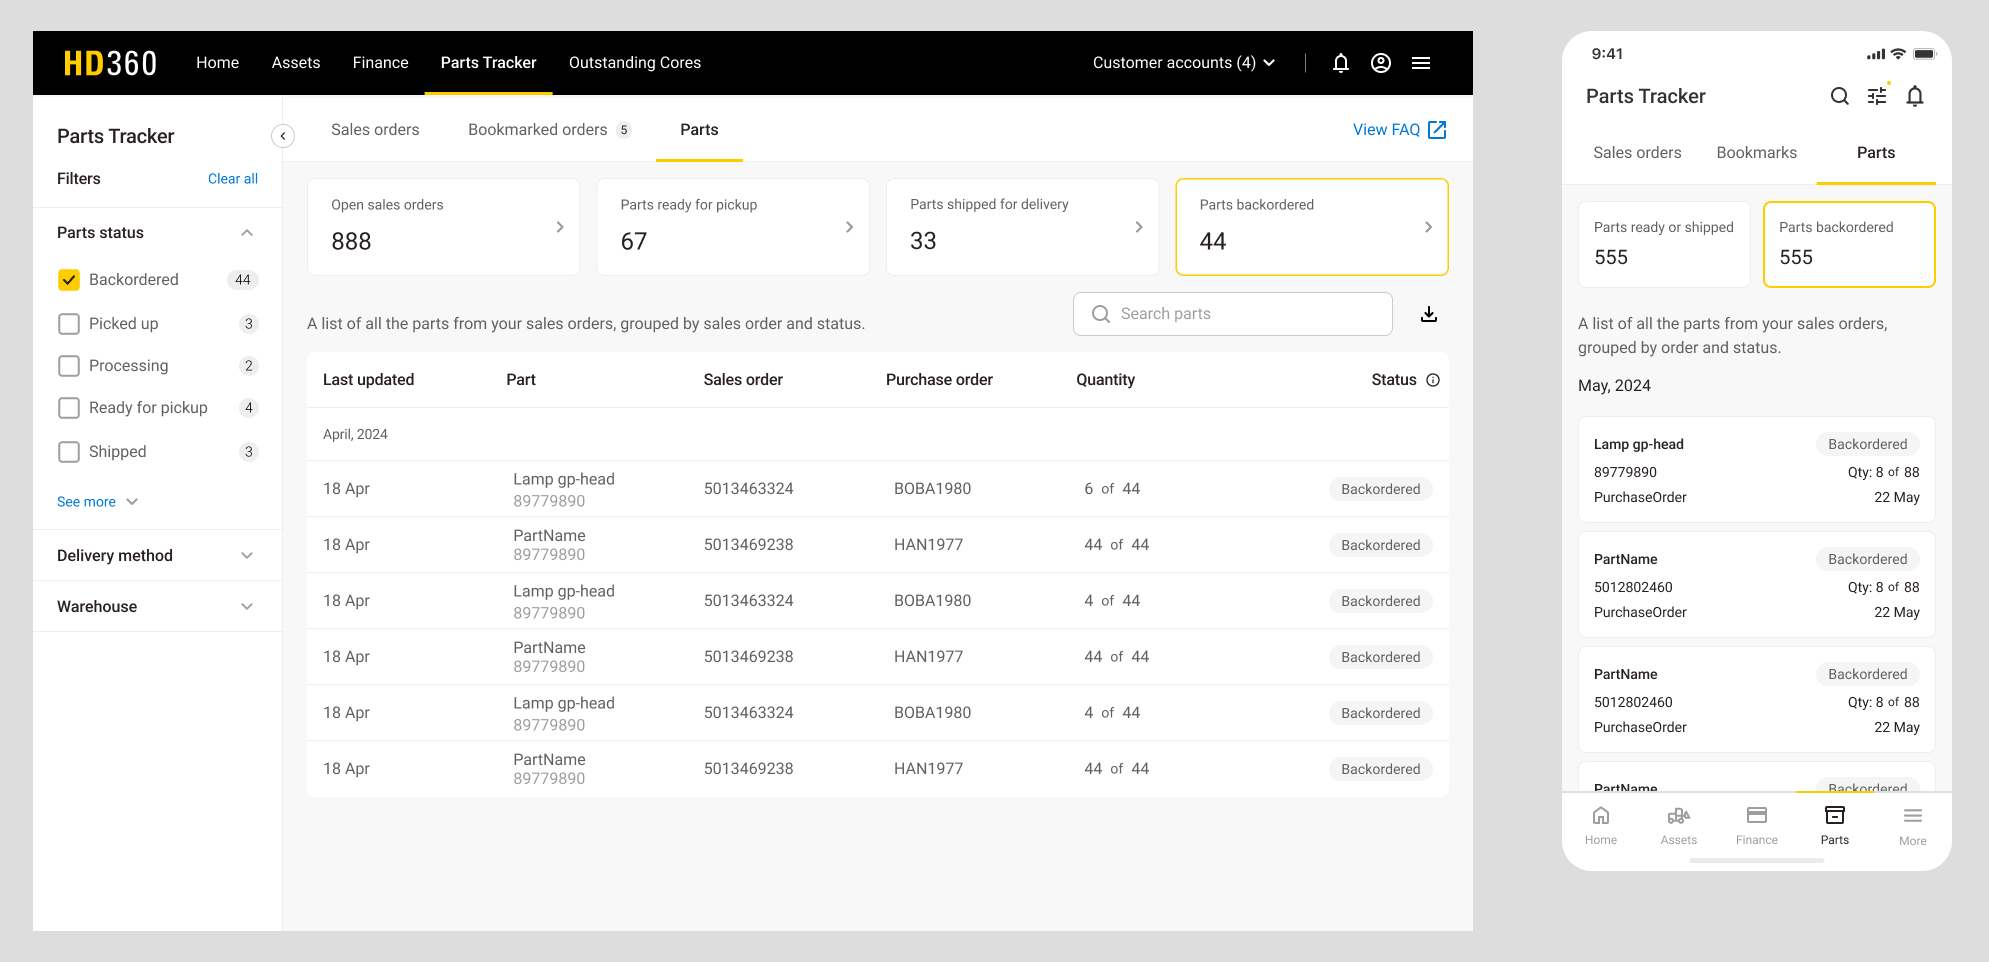Click the April, 2024 group header

355,435
